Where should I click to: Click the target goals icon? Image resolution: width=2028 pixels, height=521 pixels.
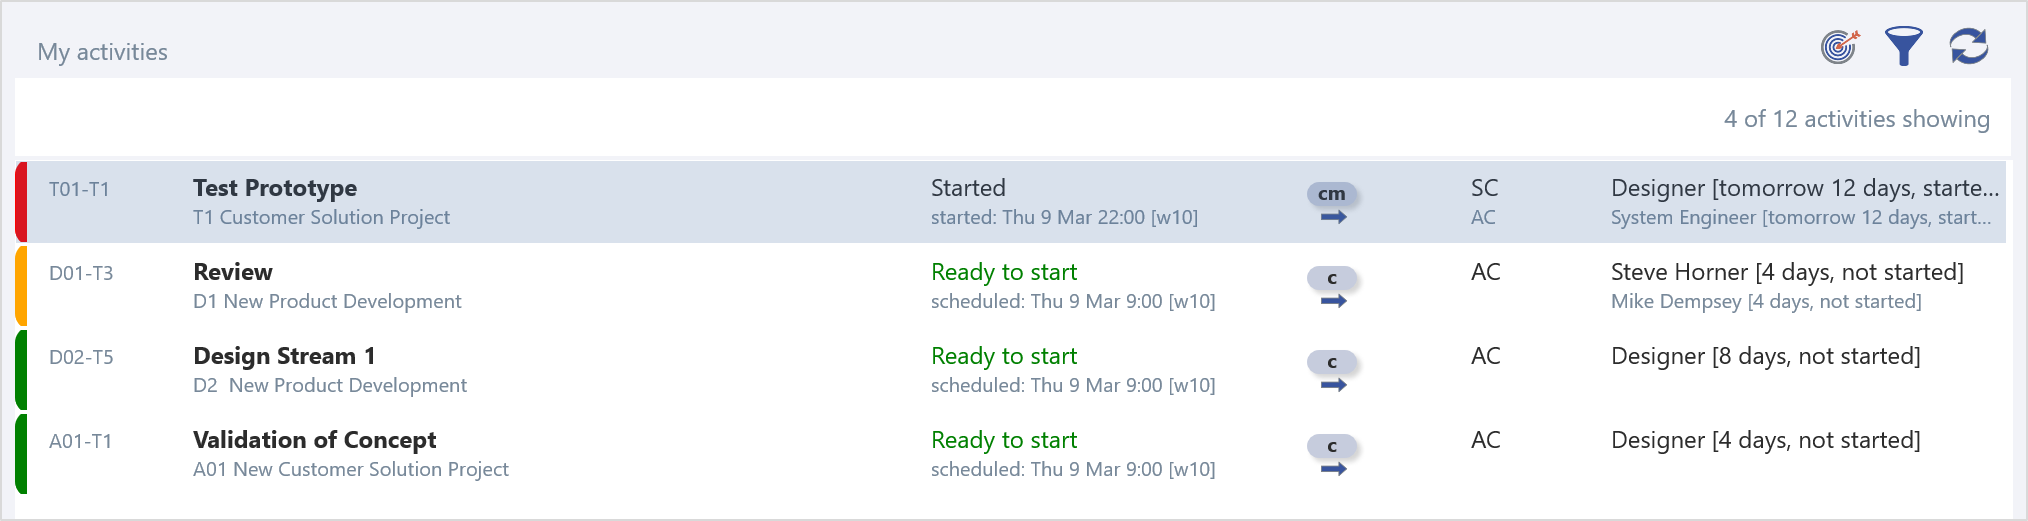[1839, 47]
